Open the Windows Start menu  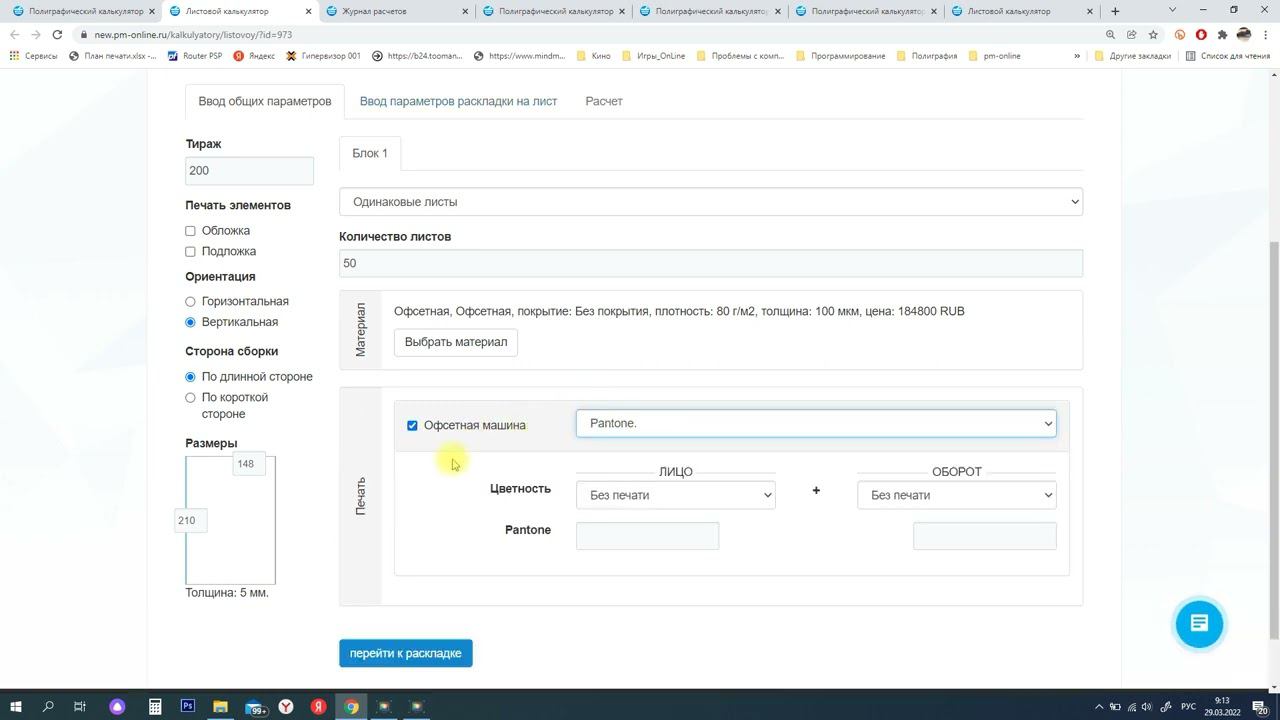15,707
